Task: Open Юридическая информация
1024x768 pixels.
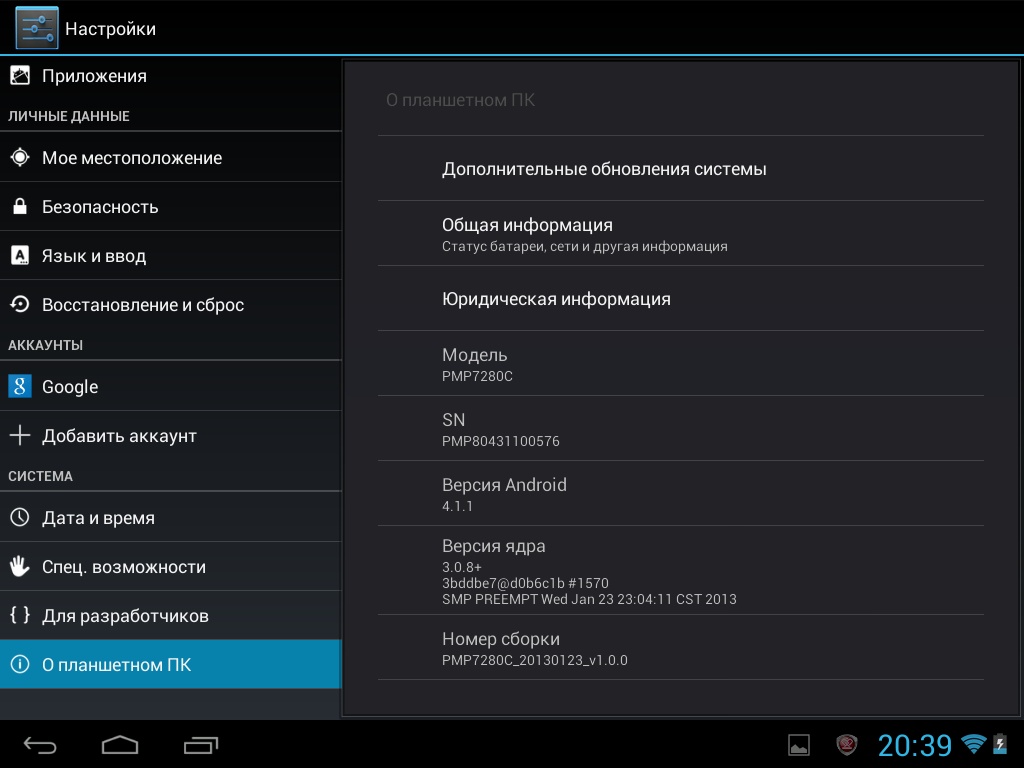Action: tap(556, 299)
